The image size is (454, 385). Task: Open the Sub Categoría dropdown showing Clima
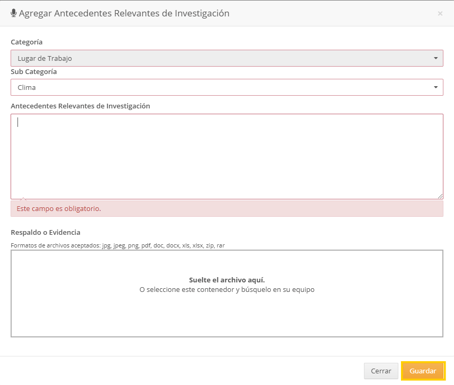click(227, 87)
